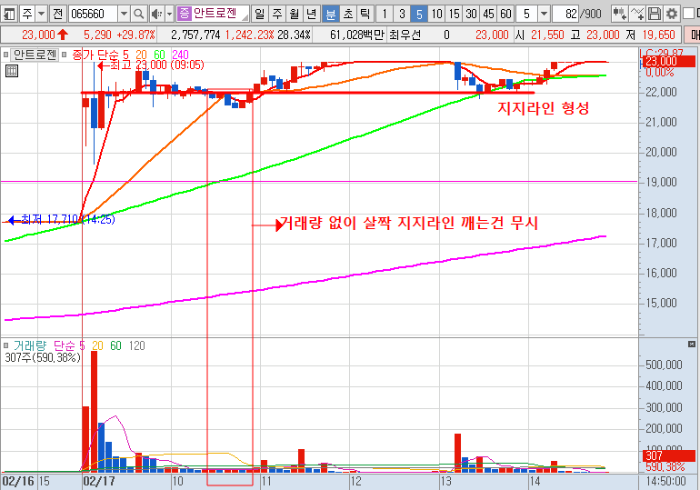Click the add line indicator icon
This screenshot has width=700, height=490.
[x=637, y=14]
